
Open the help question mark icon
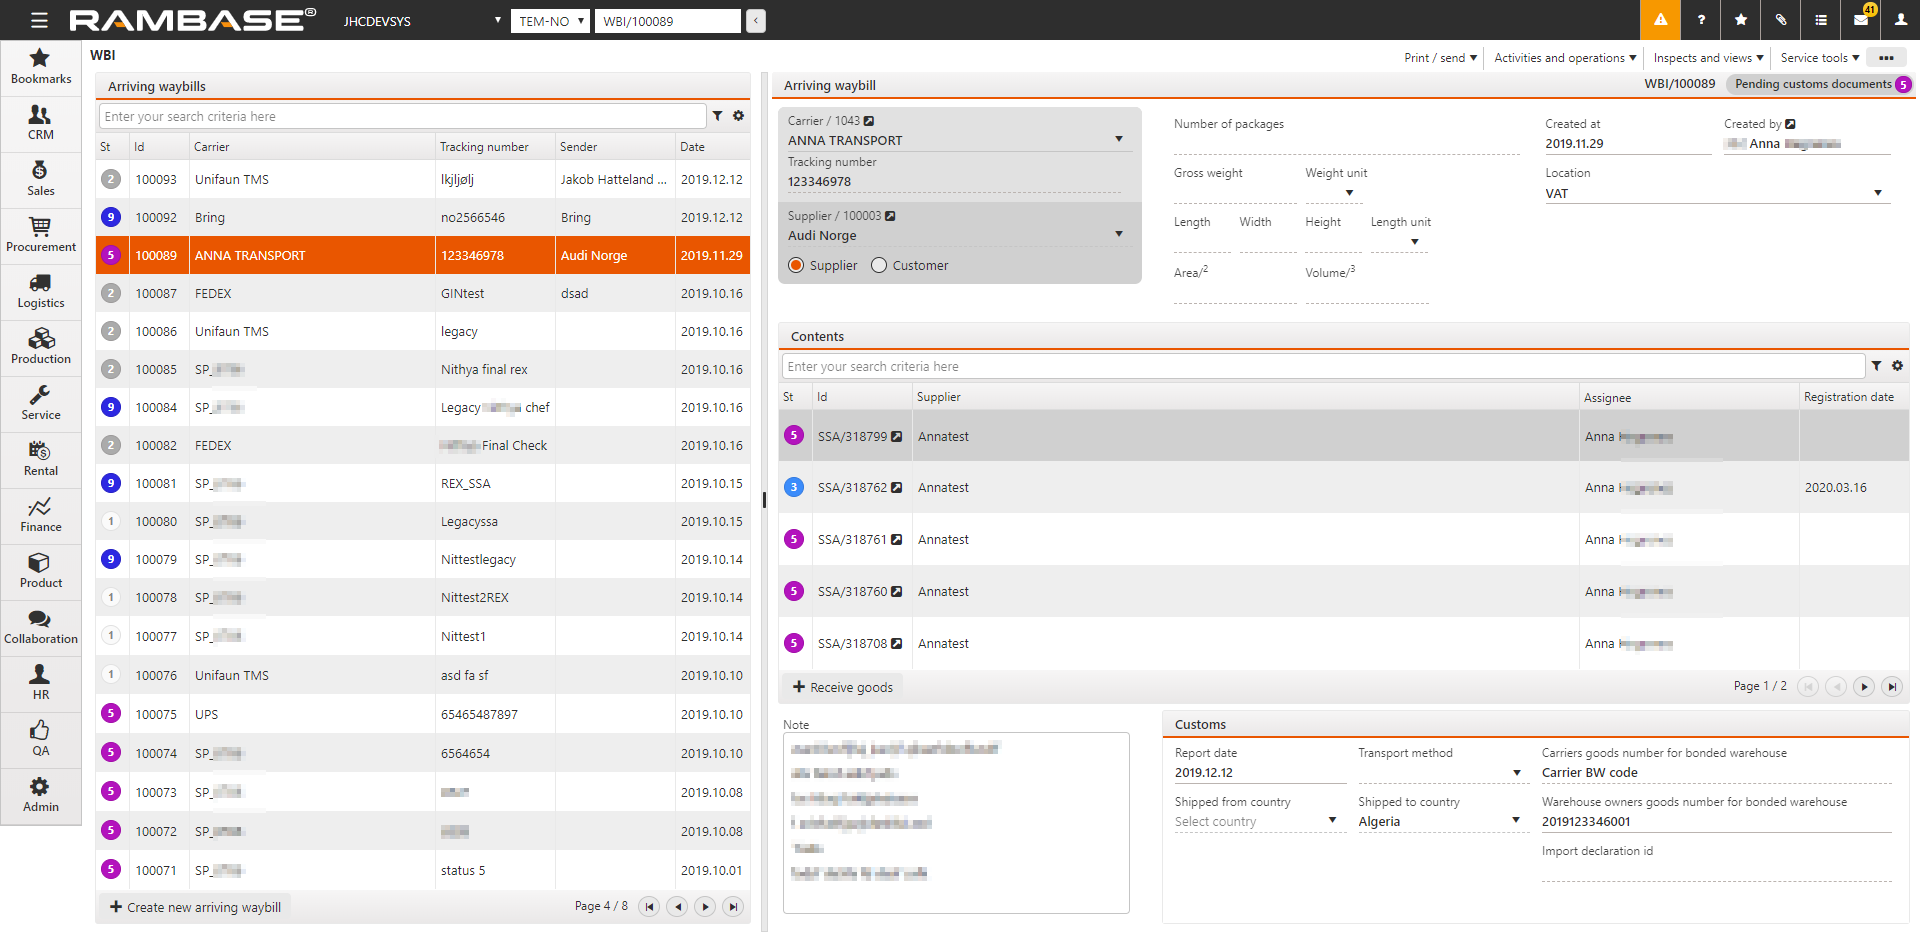1701,20
